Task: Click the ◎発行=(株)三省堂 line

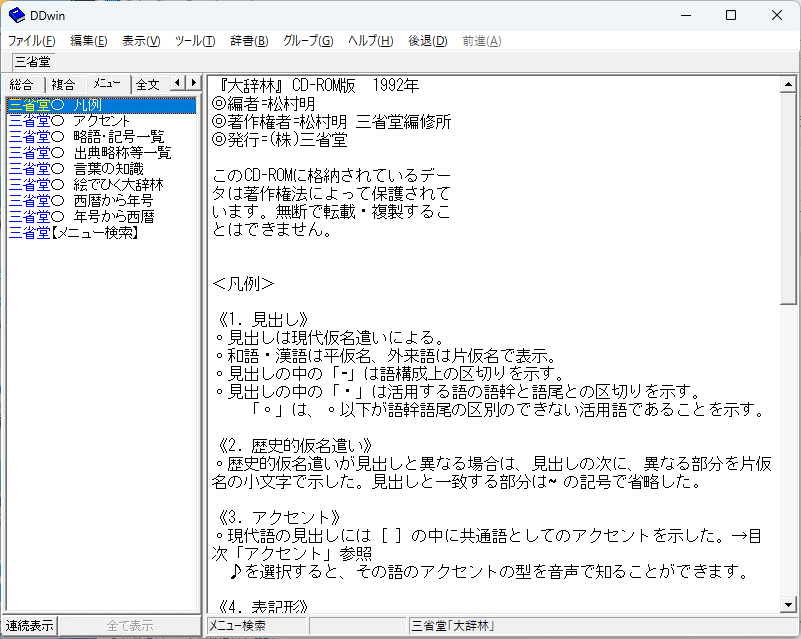Action: point(279,139)
